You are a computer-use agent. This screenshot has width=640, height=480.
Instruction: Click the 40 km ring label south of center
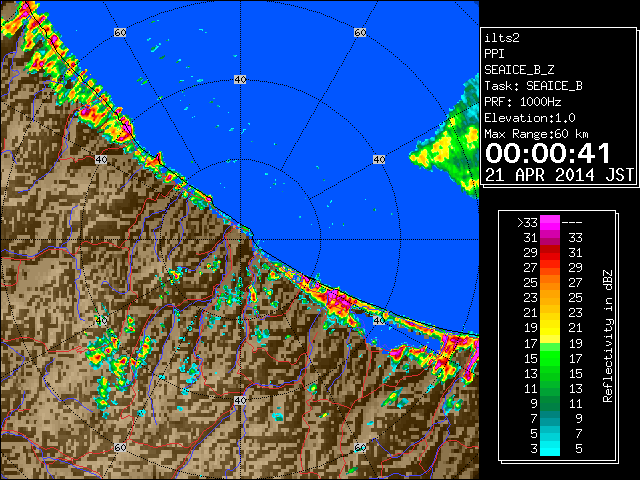[240, 400]
